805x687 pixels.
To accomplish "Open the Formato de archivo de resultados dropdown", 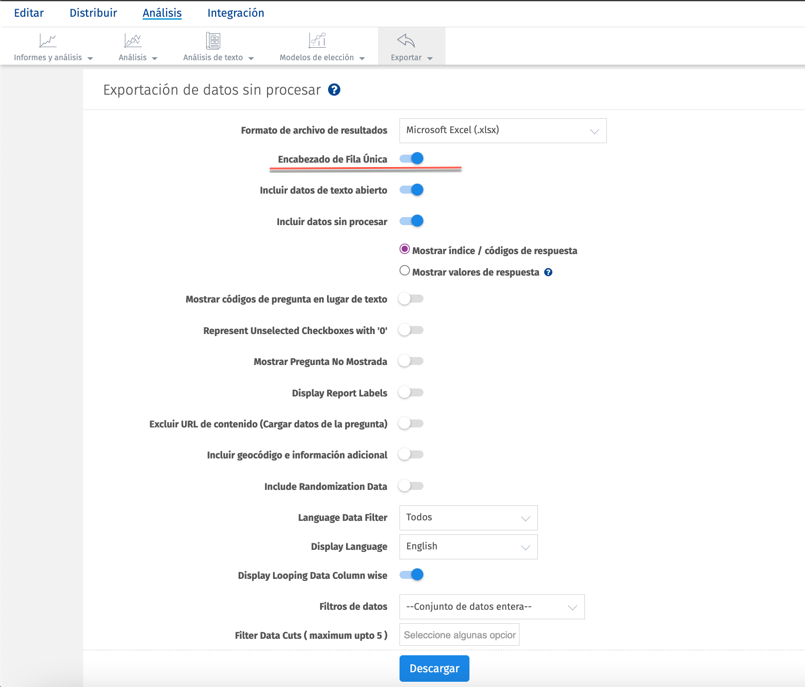I will [502, 130].
